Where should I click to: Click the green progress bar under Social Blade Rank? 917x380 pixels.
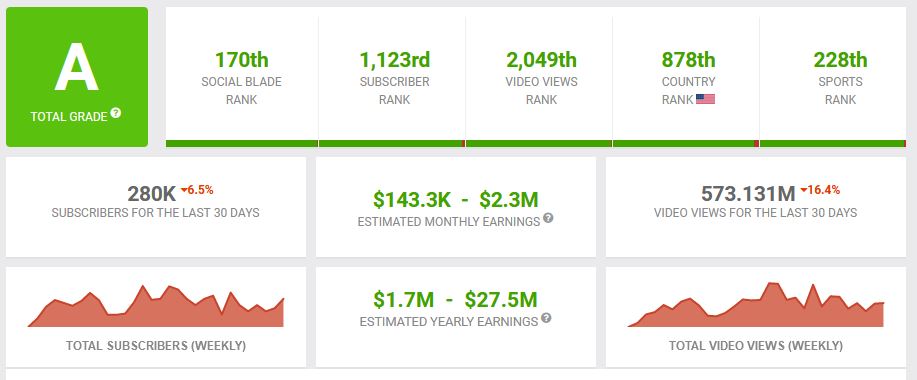[x=242, y=143]
